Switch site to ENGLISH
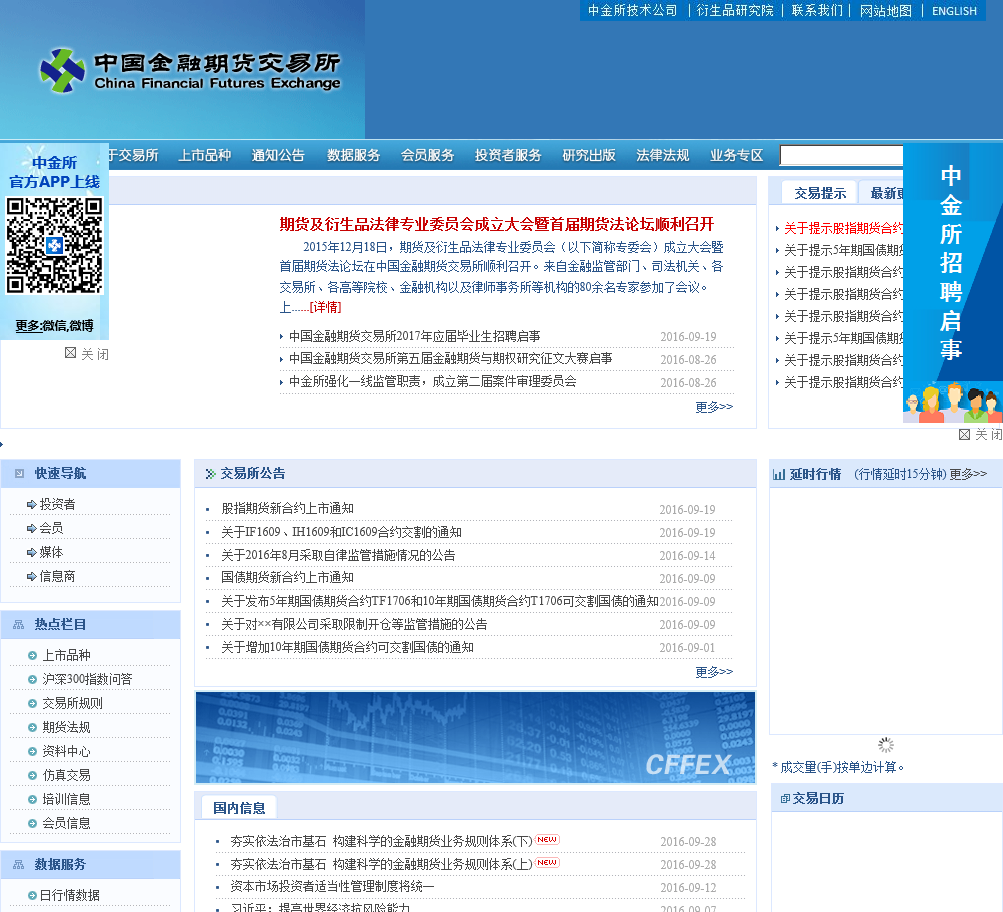This screenshot has height=912, width=1003. pos(954,11)
